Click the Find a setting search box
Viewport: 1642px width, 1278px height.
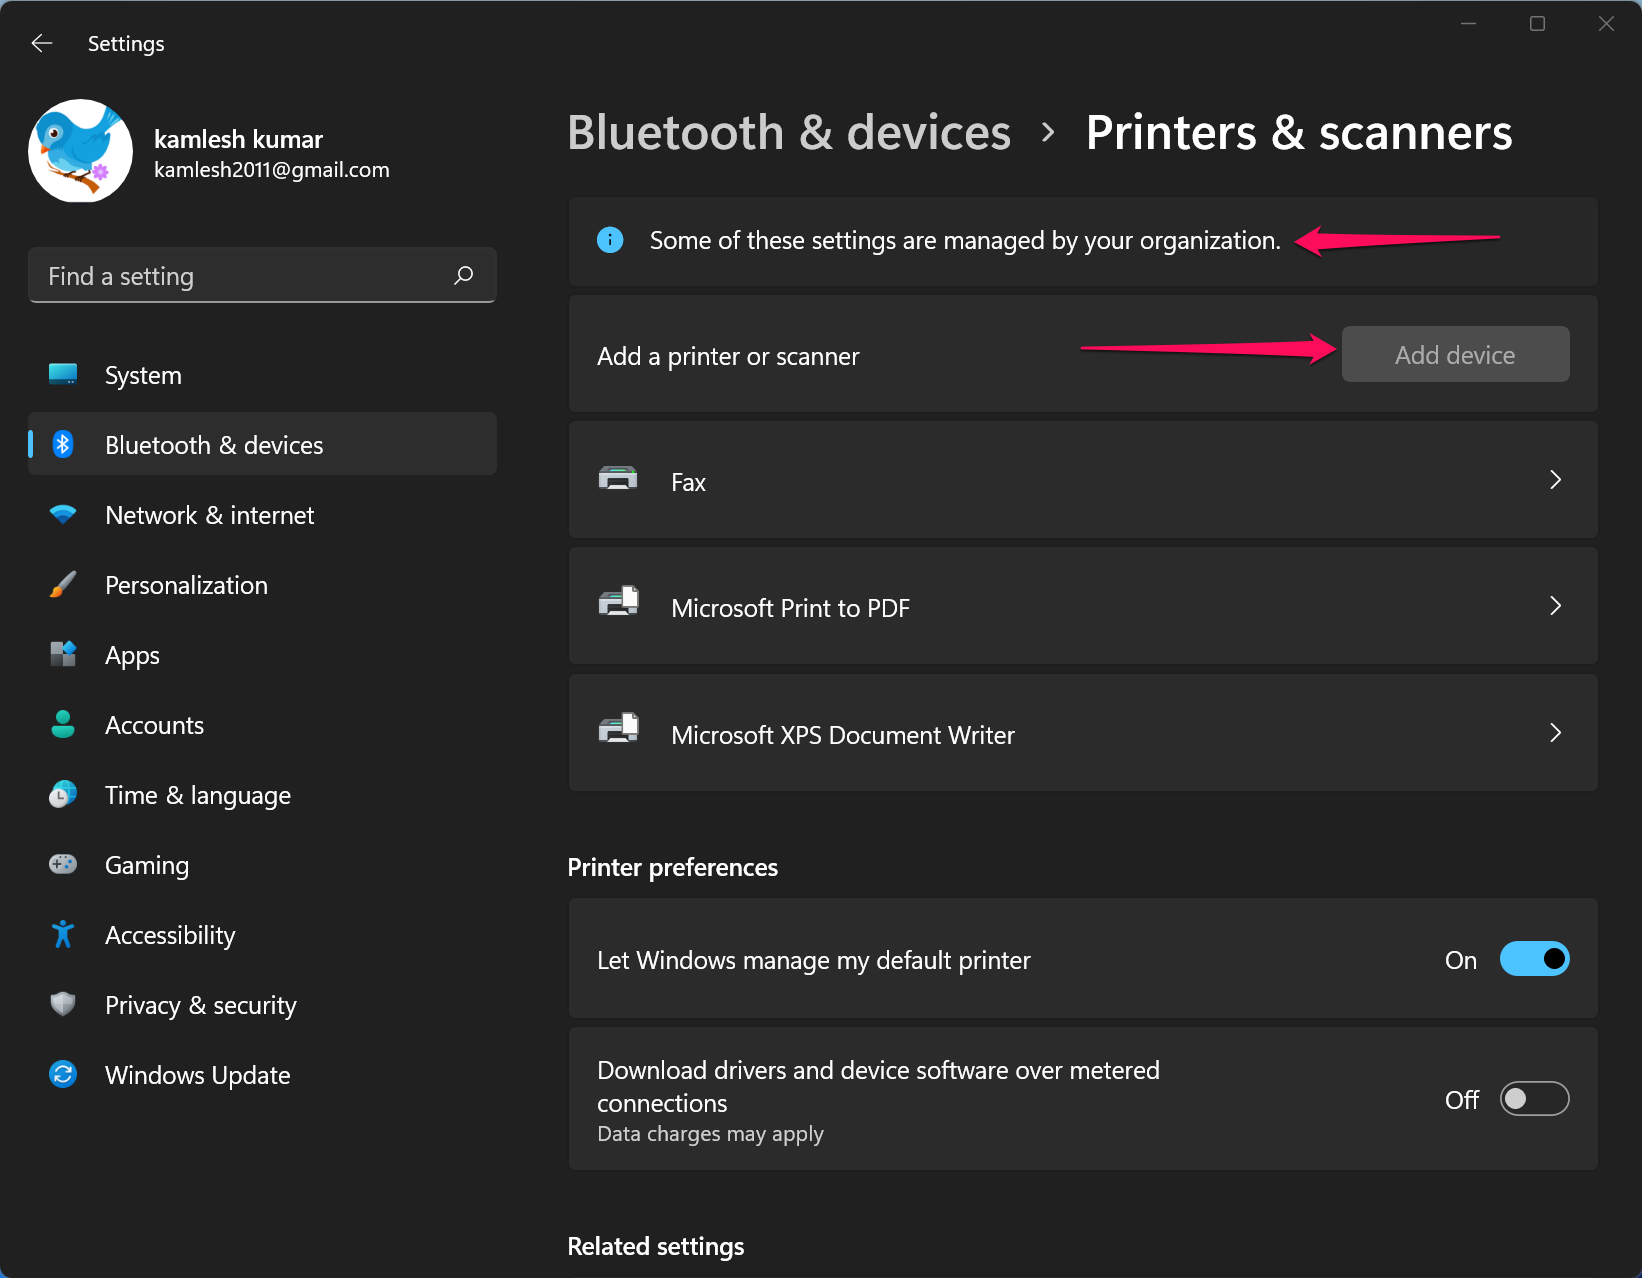click(x=262, y=275)
